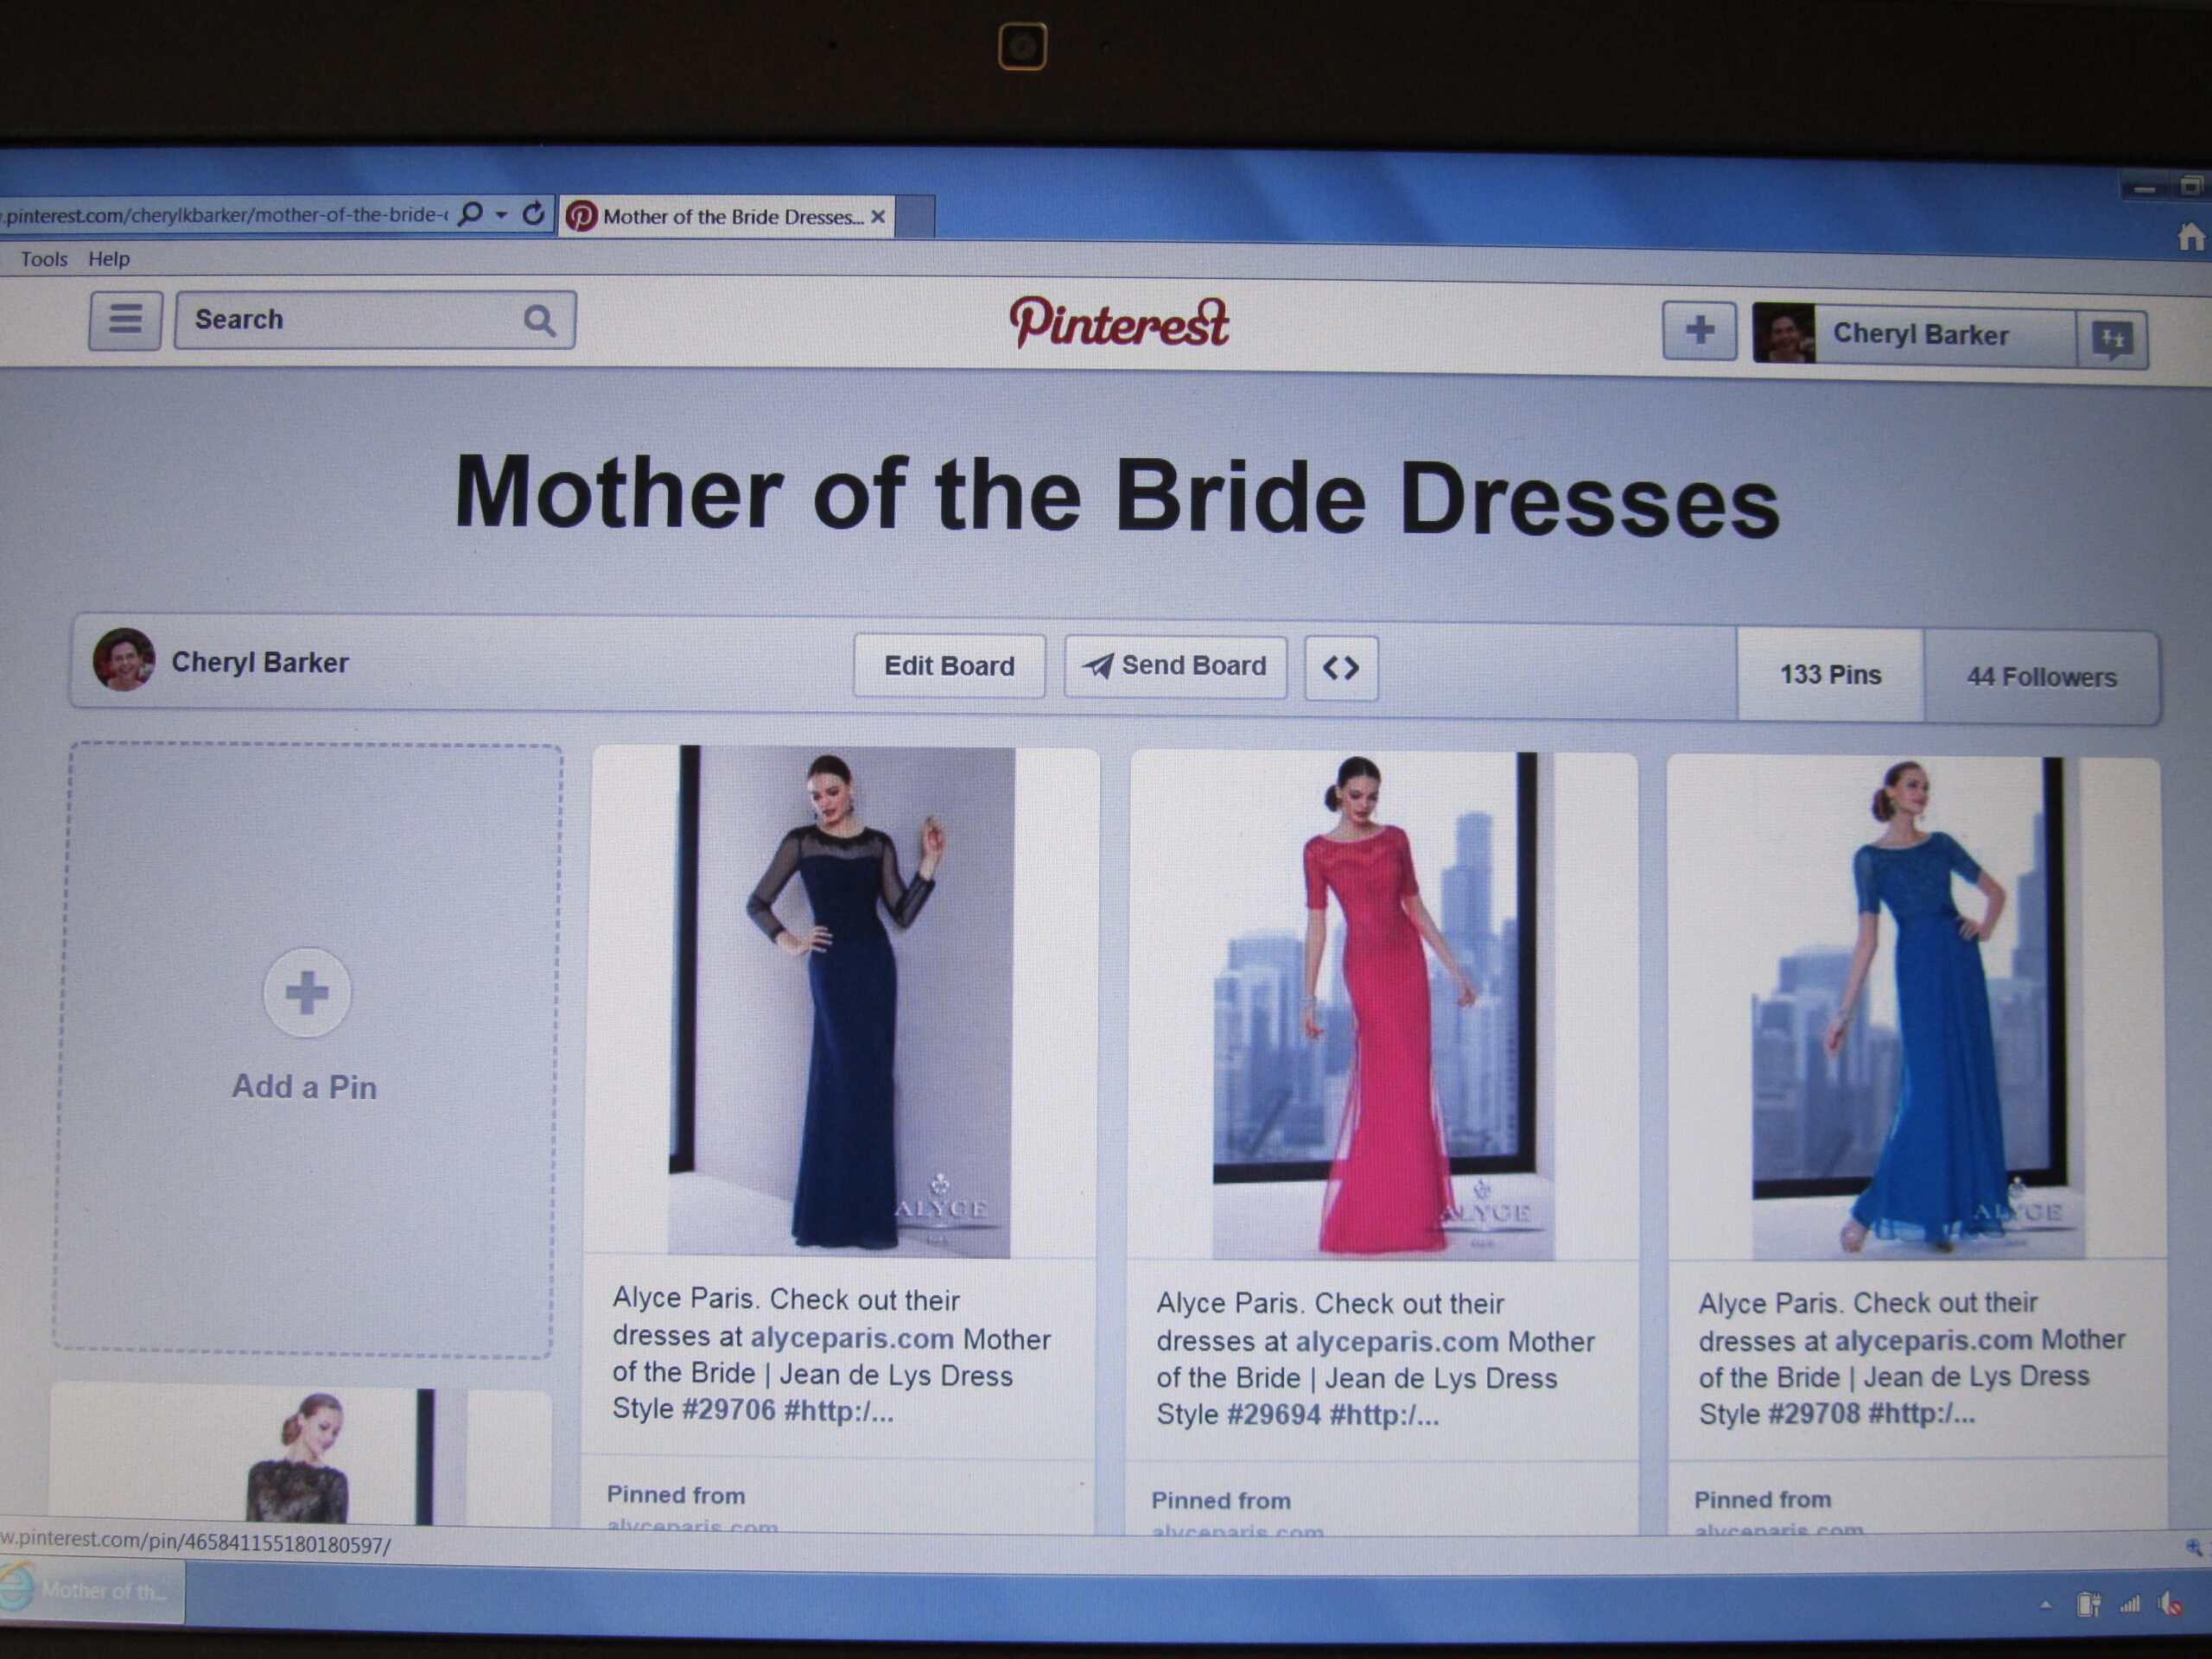The height and width of the screenshot is (1659, 2212).
Task: Click alyceparis.com link in pink dress pin
Action: click(1397, 1341)
